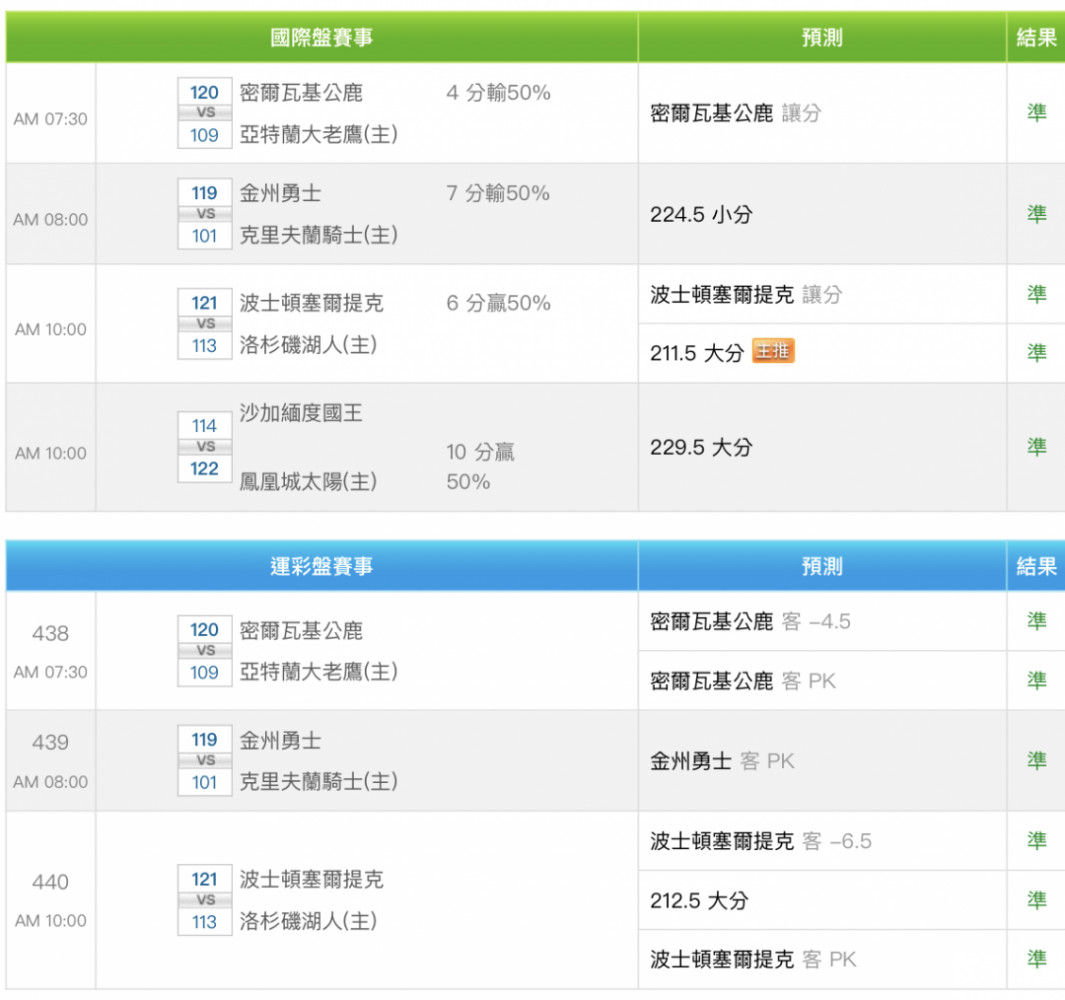Click the handicap text 10 分贏 50%
Image resolution: width=1065 pixels, height=1000 pixels.
pos(480,467)
